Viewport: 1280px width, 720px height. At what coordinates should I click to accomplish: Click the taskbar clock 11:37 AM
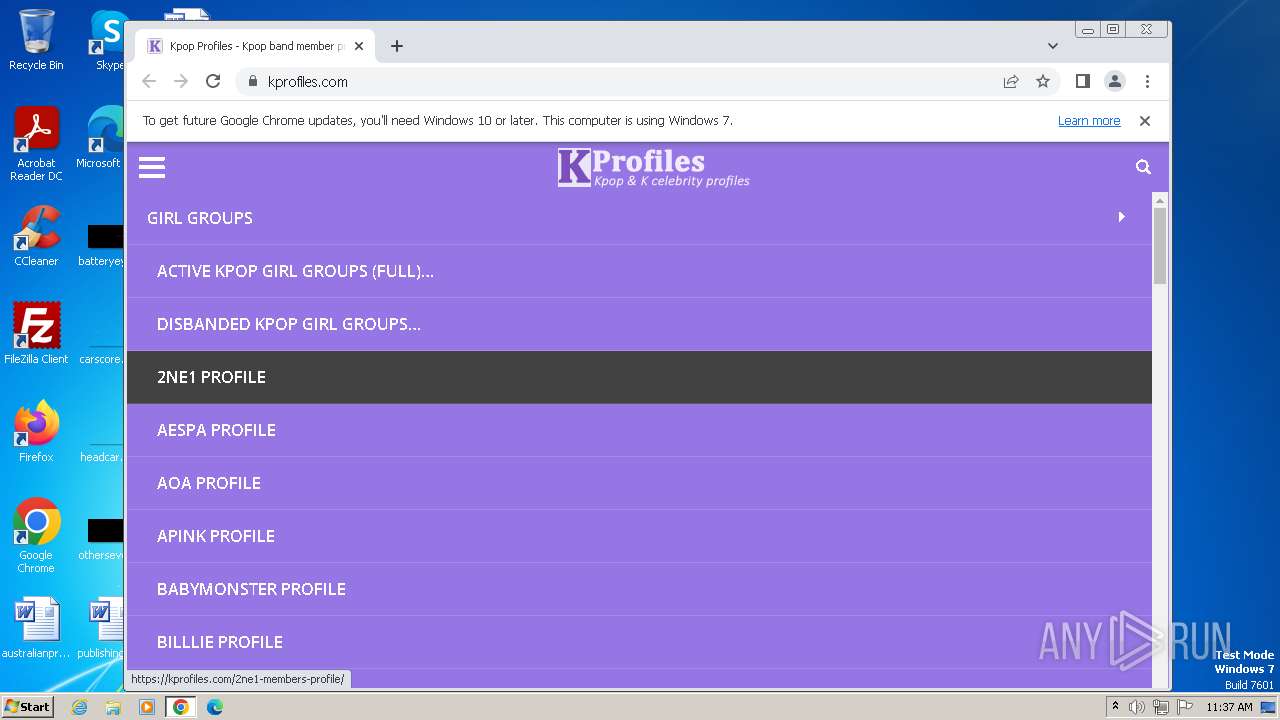[x=1229, y=707]
